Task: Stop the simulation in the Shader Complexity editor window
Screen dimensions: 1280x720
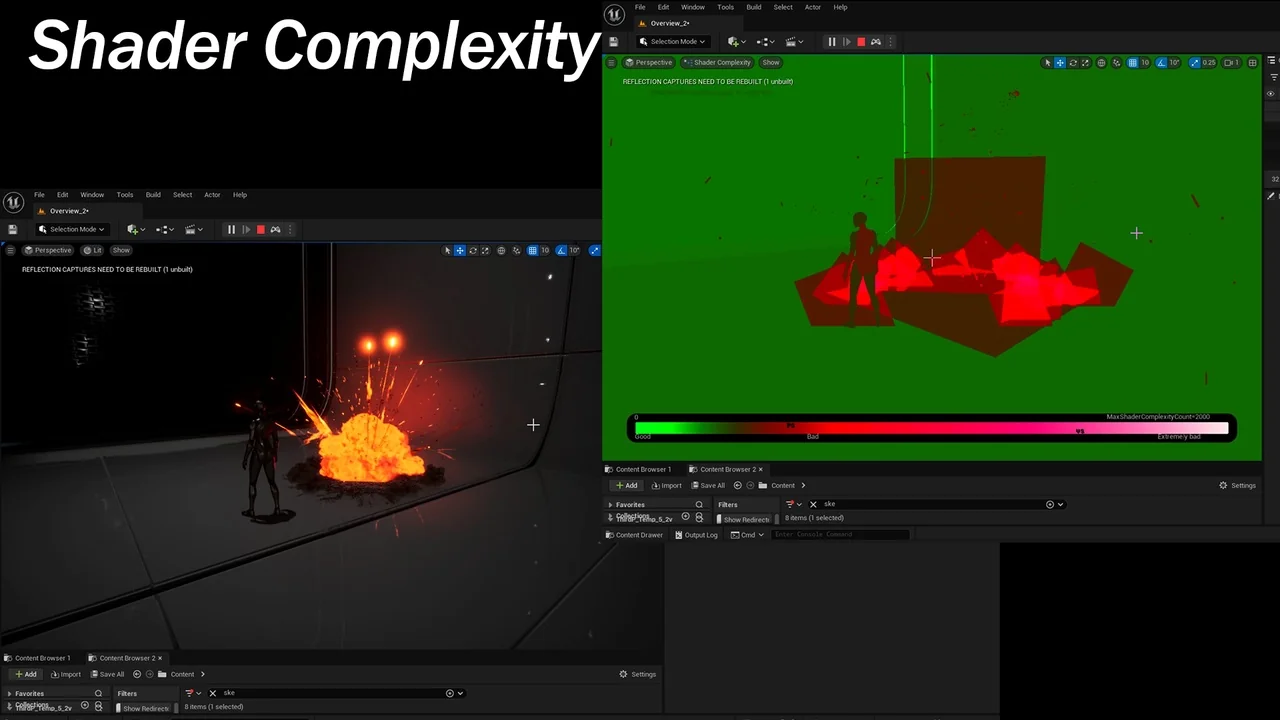Action: coord(861,42)
